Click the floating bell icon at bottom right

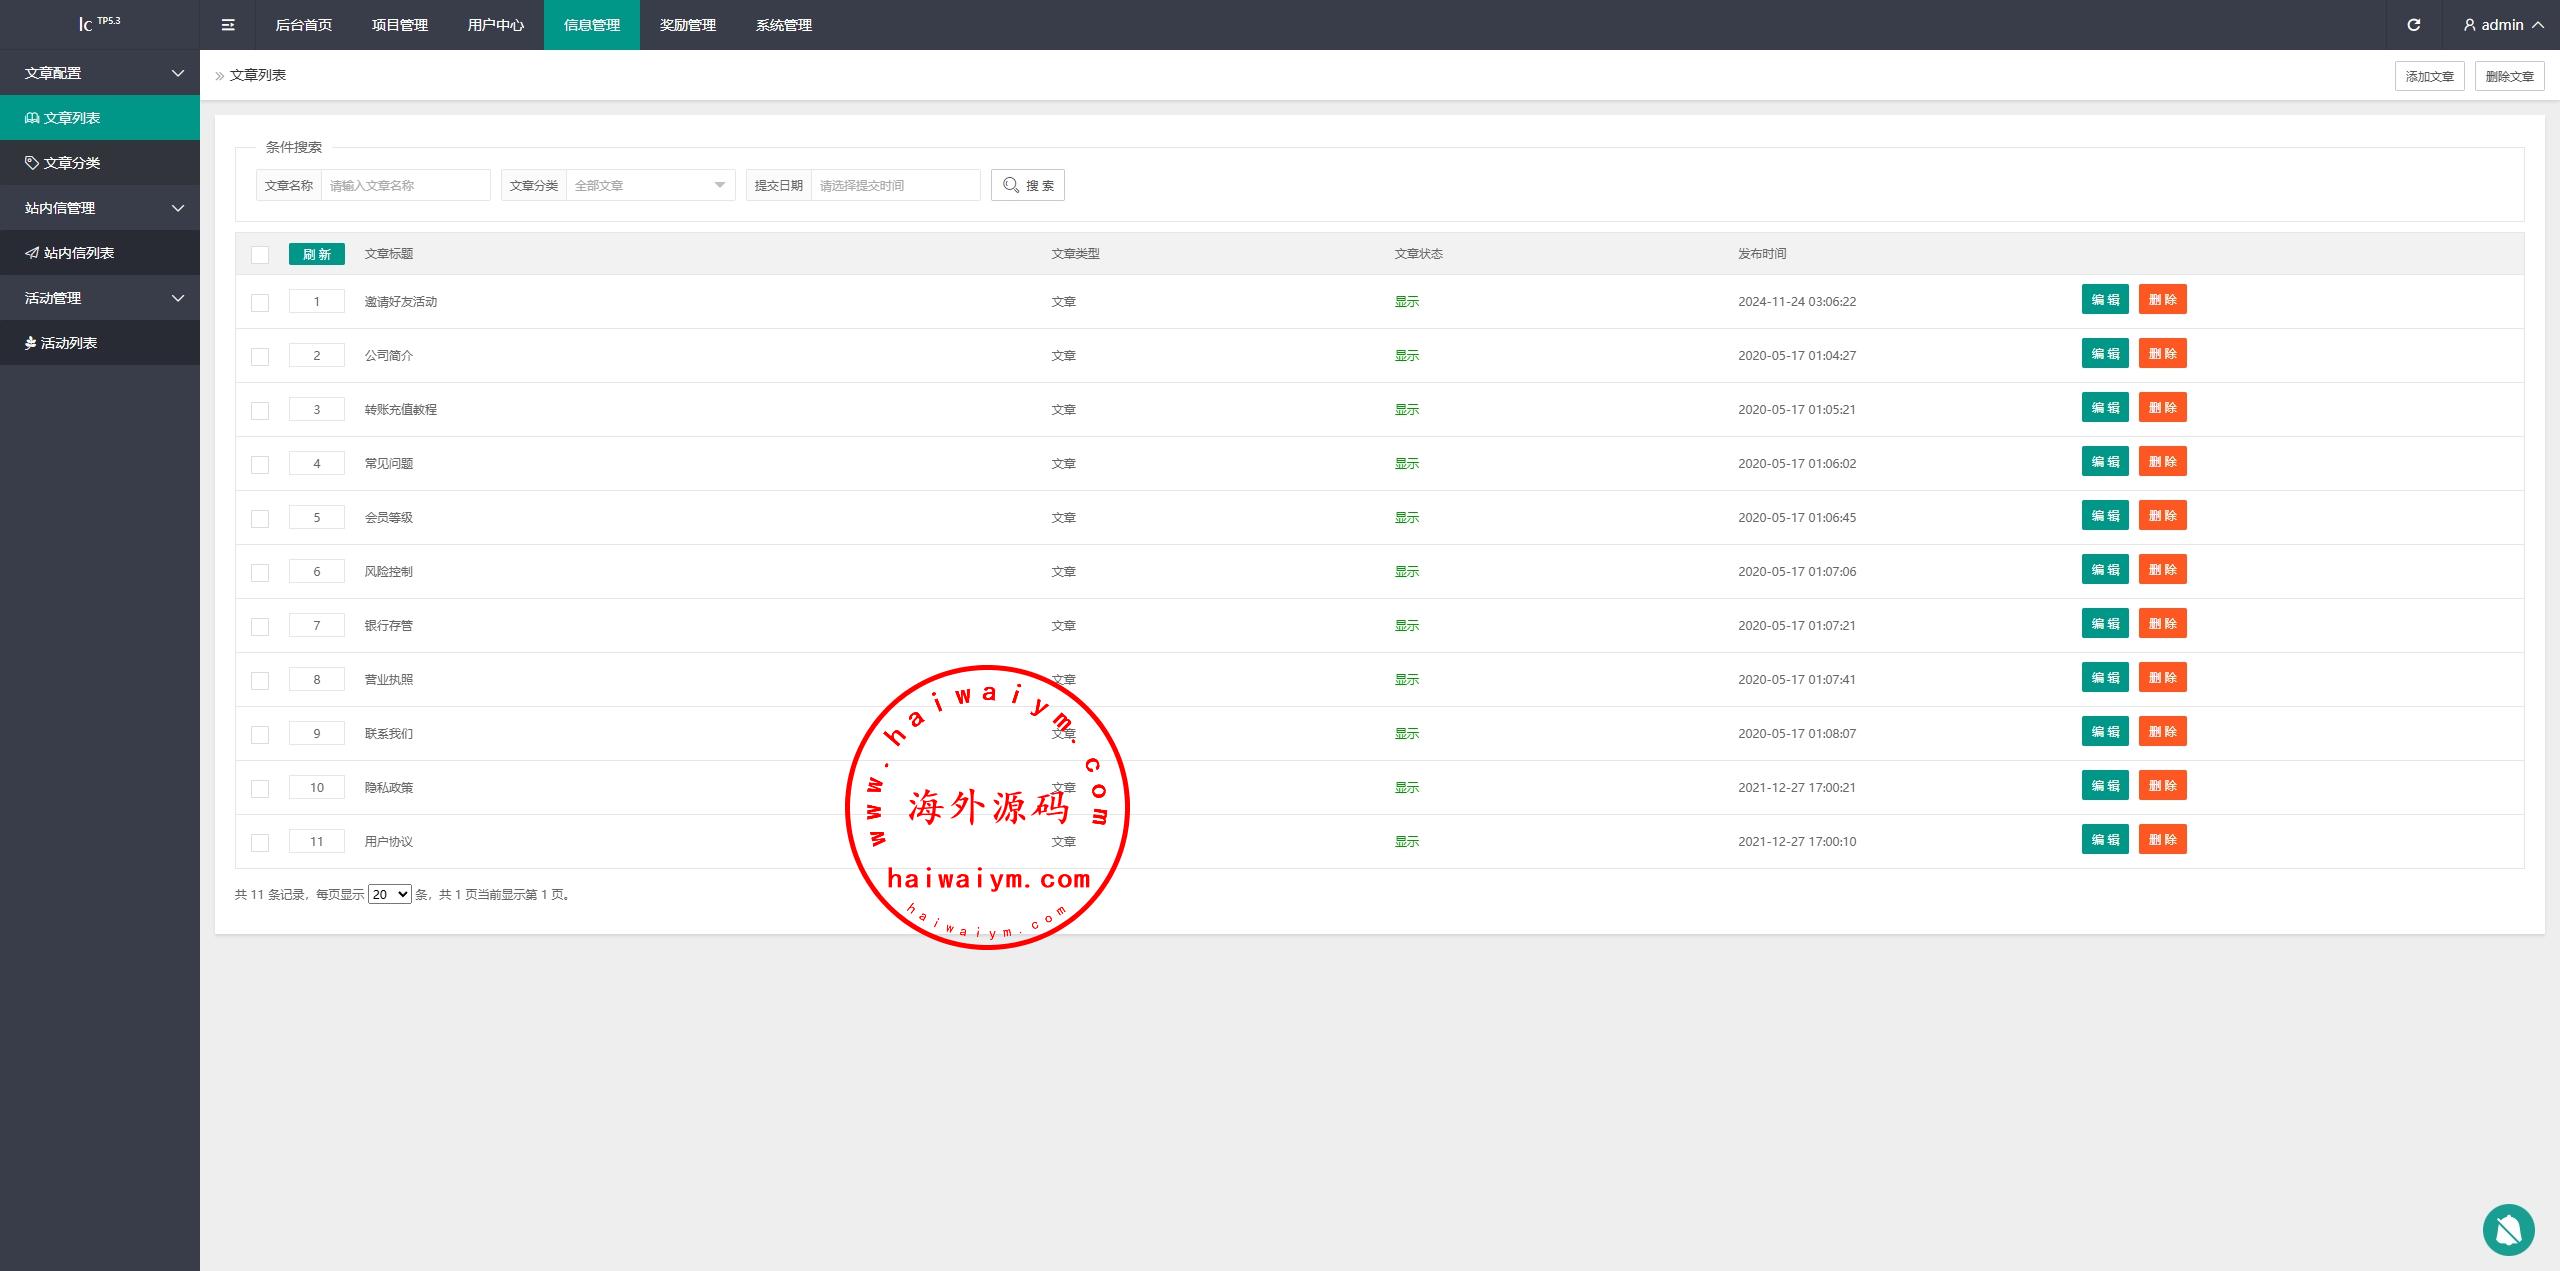(2508, 1229)
